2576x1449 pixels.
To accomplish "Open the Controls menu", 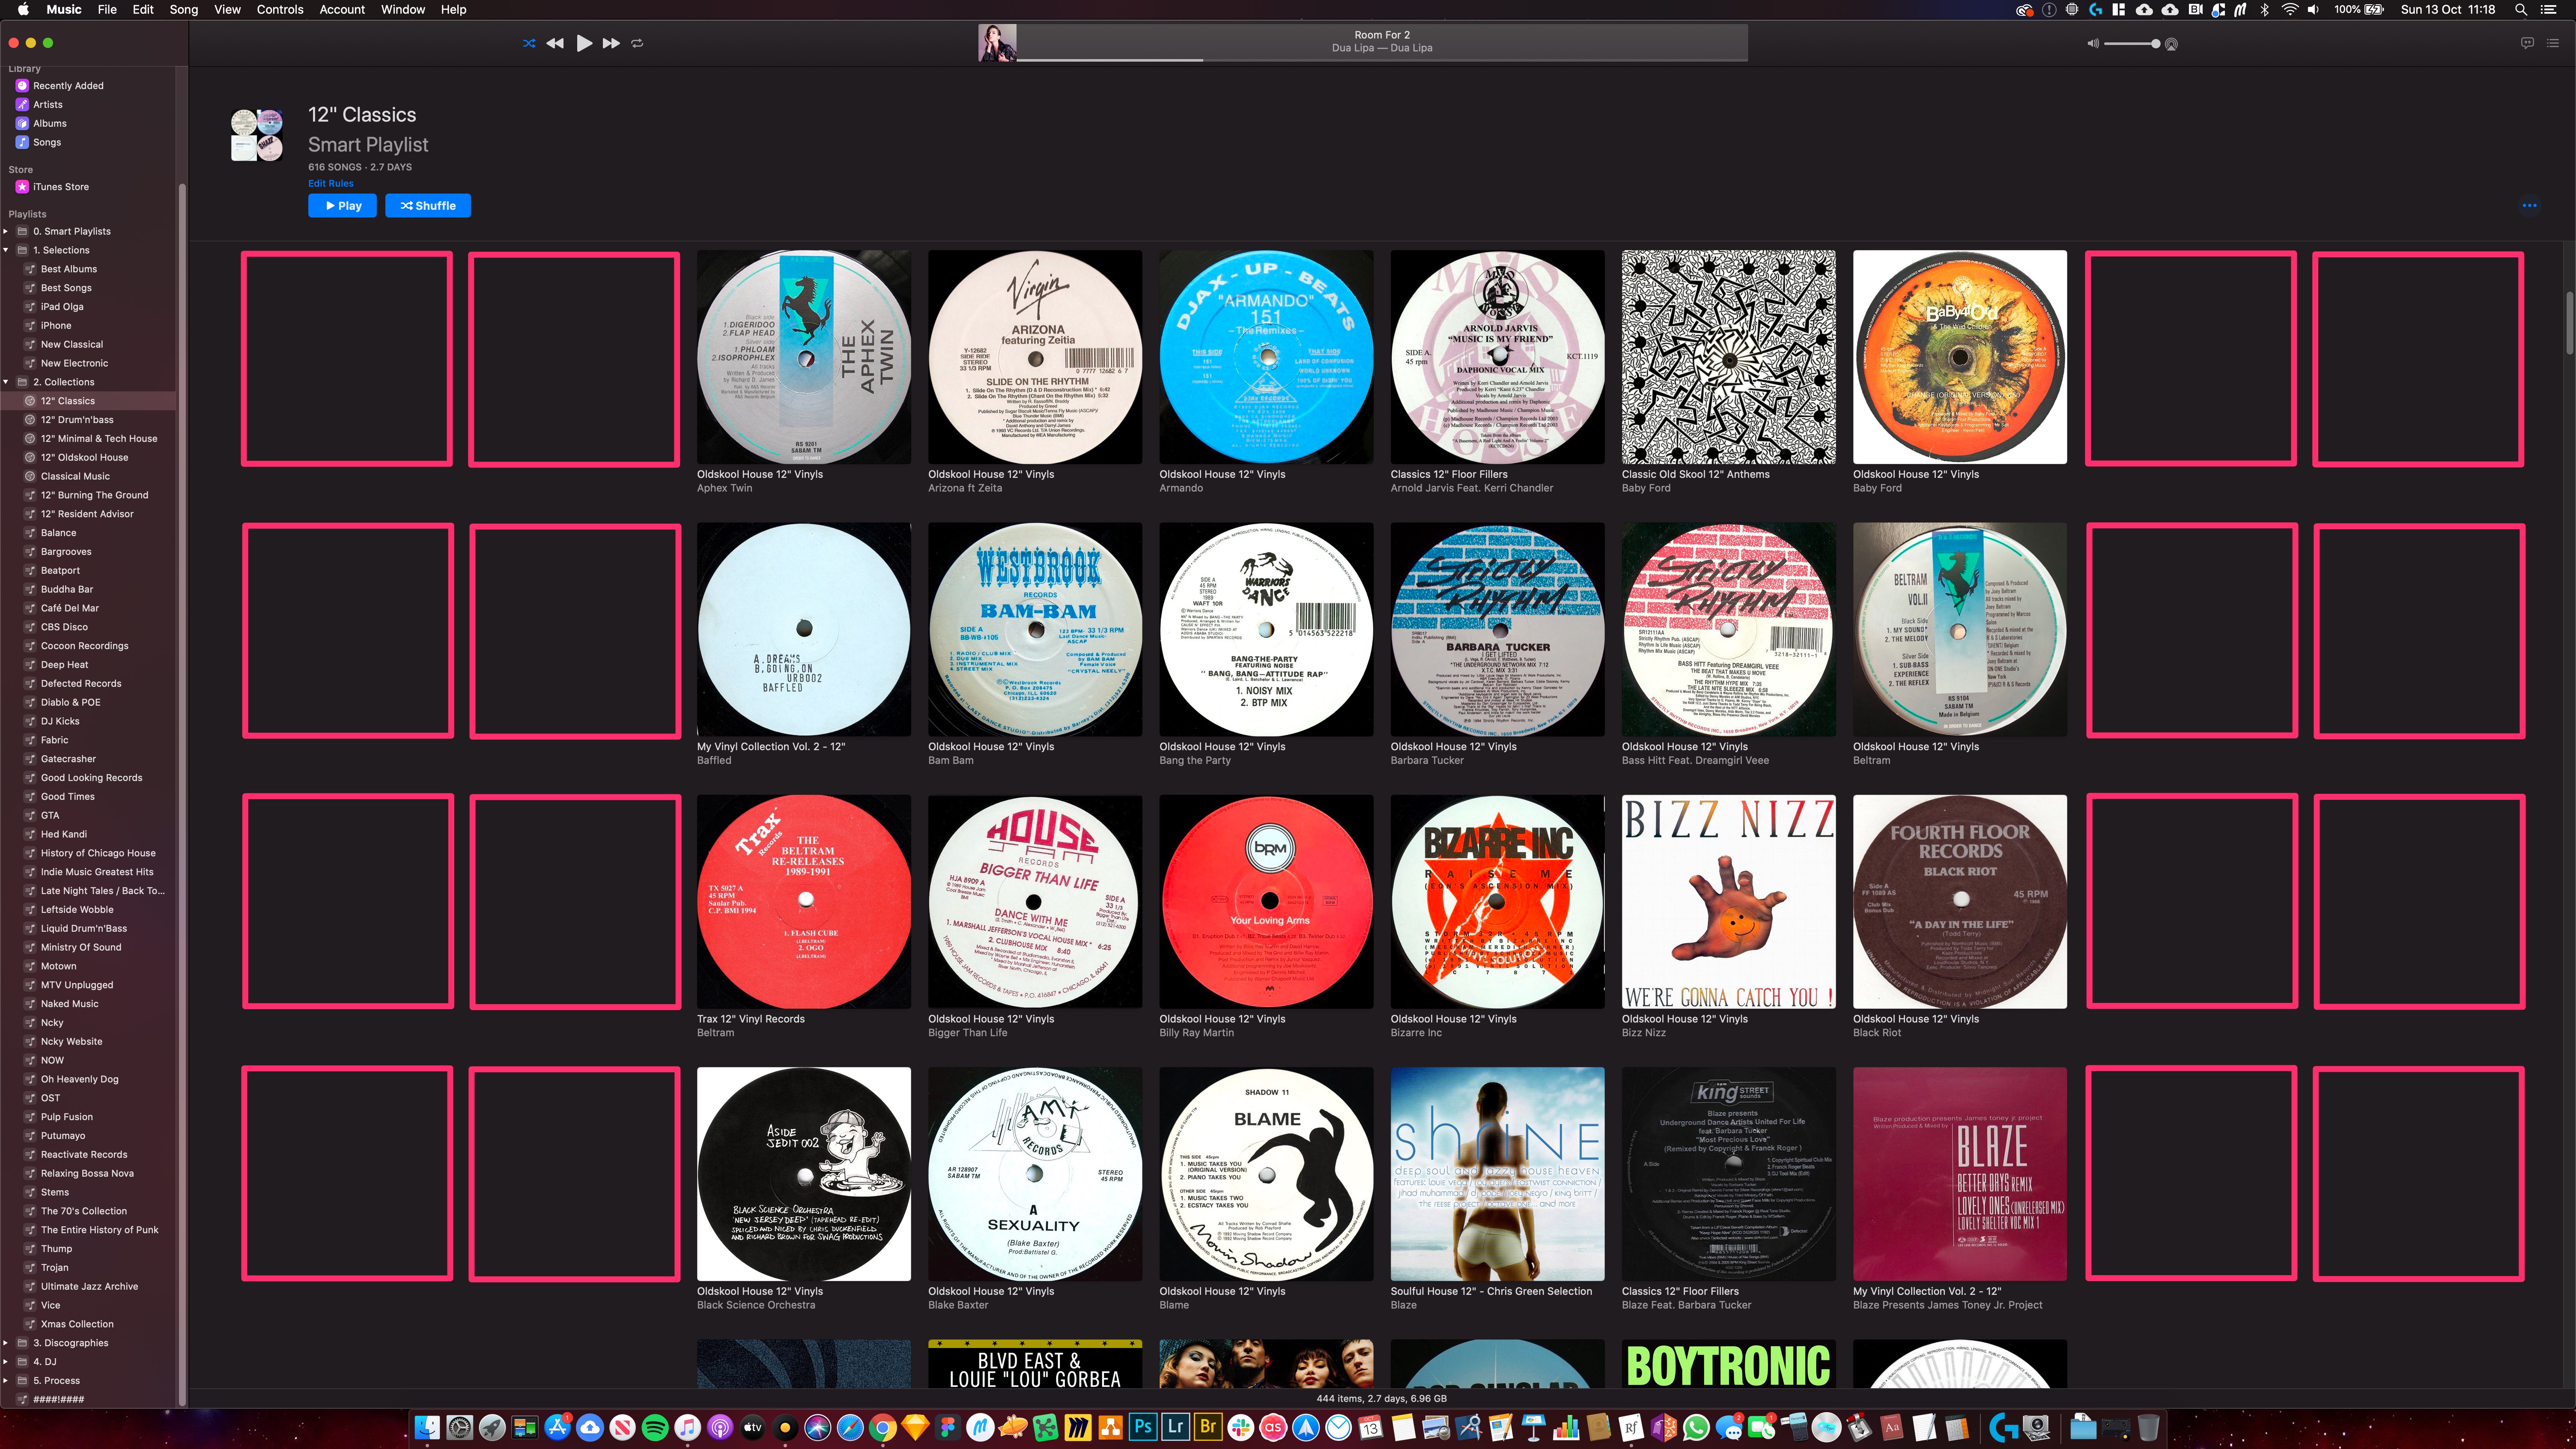I will (x=279, y=9).
